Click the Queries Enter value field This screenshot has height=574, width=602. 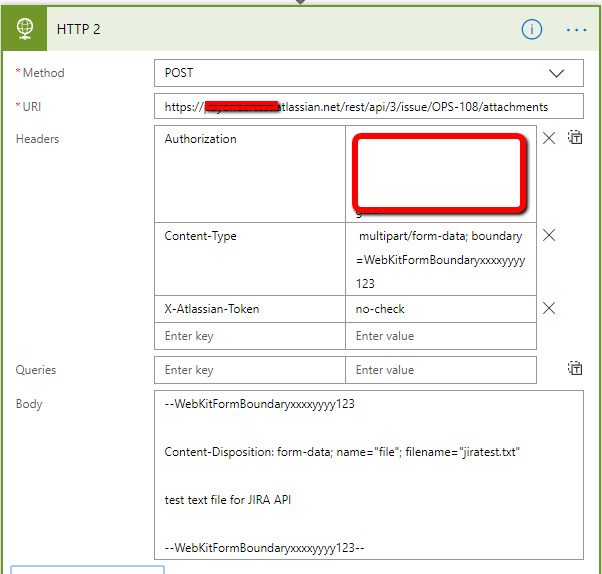click(441, 370)
